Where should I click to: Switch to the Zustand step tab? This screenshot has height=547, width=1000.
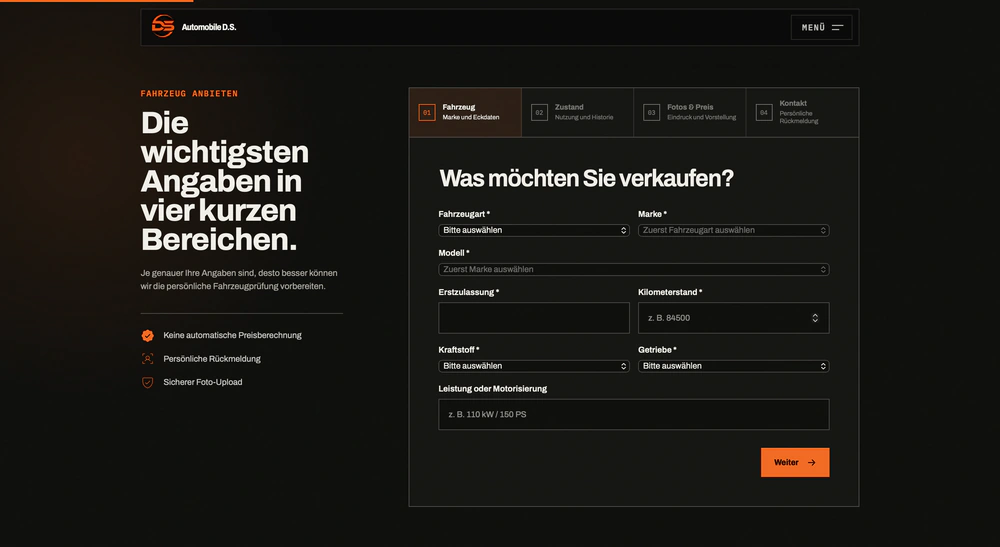click(x=578, y=112)
